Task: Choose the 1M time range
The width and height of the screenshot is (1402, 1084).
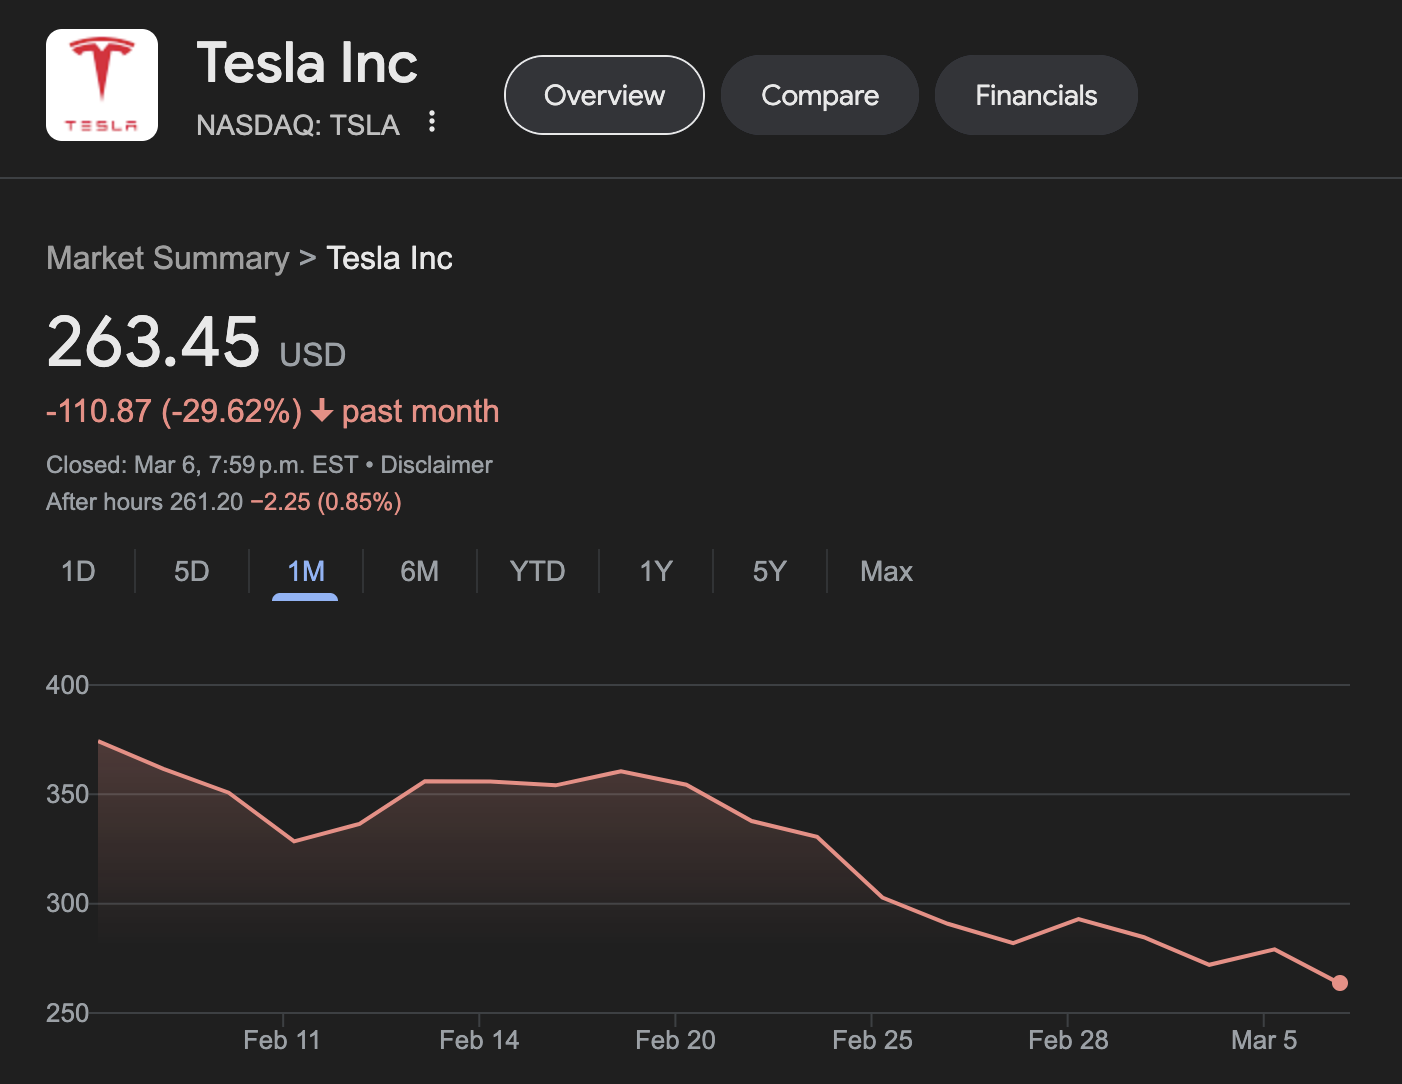Action: (x=305, y=571)
